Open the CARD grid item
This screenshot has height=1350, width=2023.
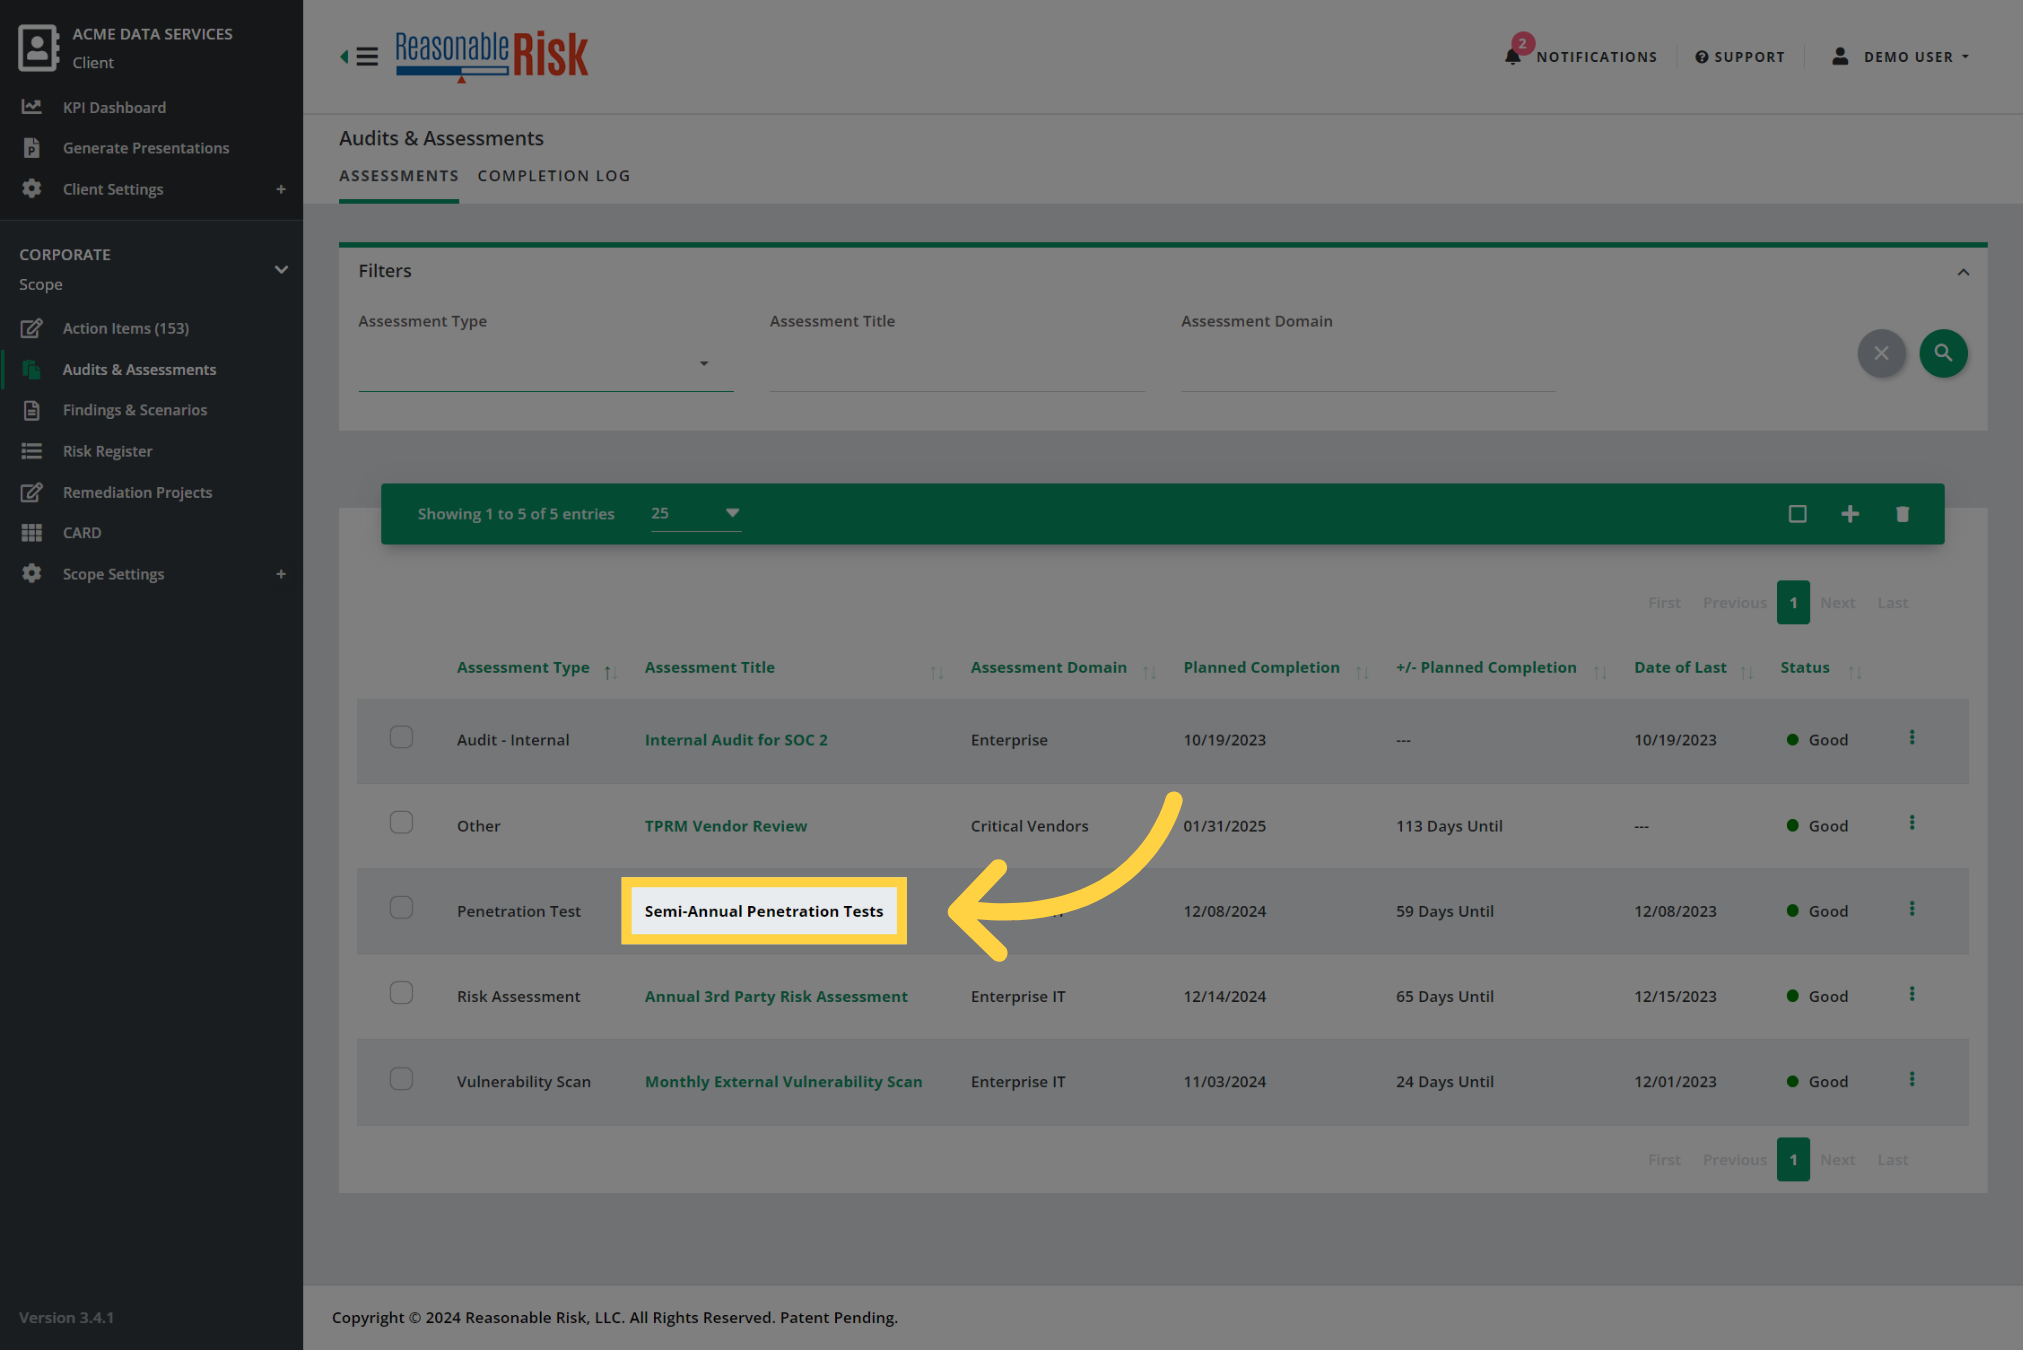click(x=82, y=533)
